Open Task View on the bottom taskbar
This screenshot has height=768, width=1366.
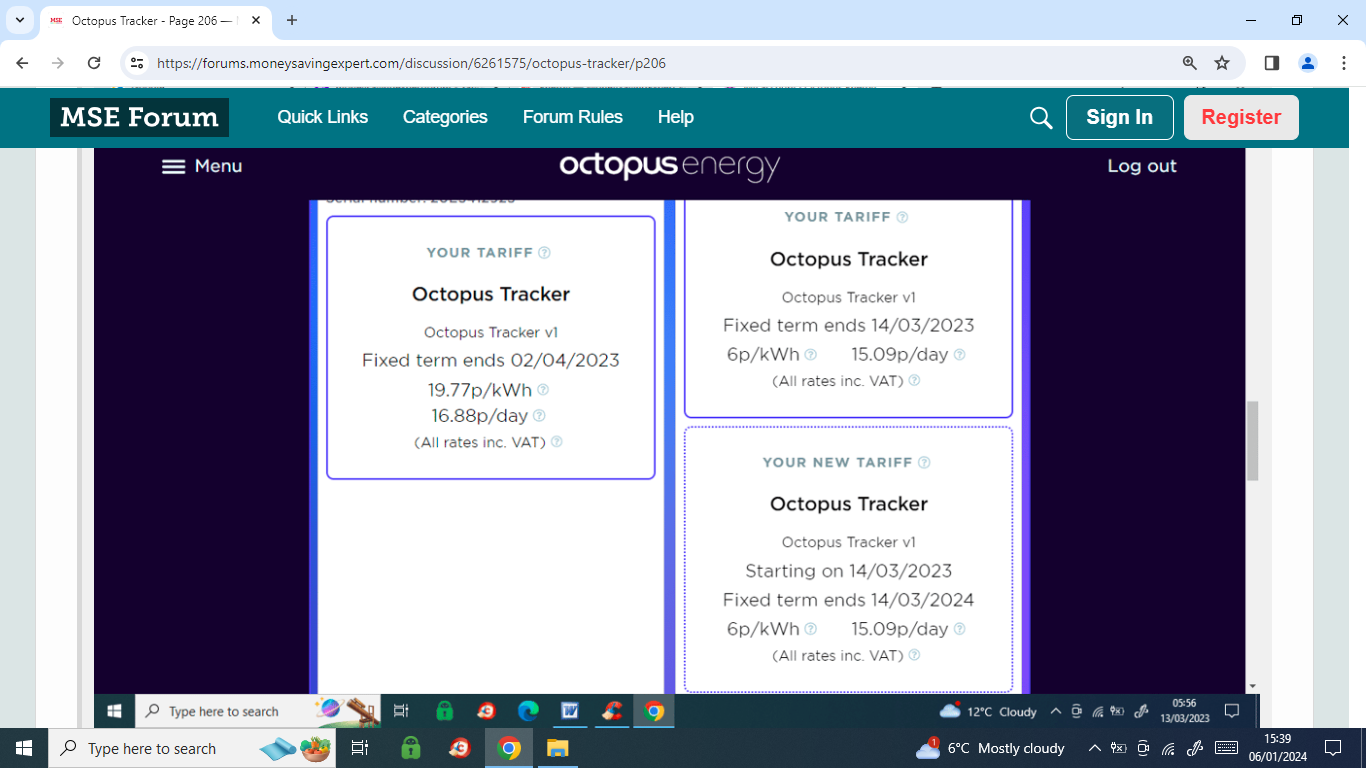pyautogui.click(x=360, y=748)
